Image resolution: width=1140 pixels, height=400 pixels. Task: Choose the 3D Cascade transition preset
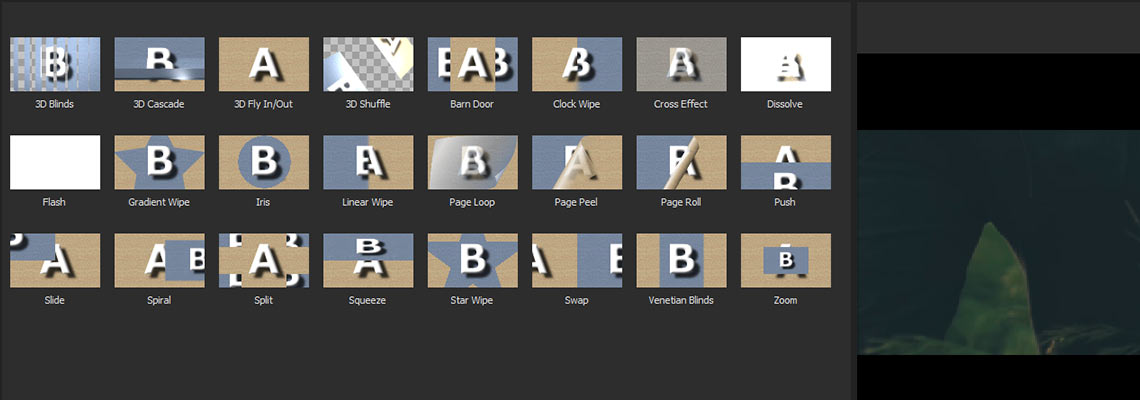159,64
